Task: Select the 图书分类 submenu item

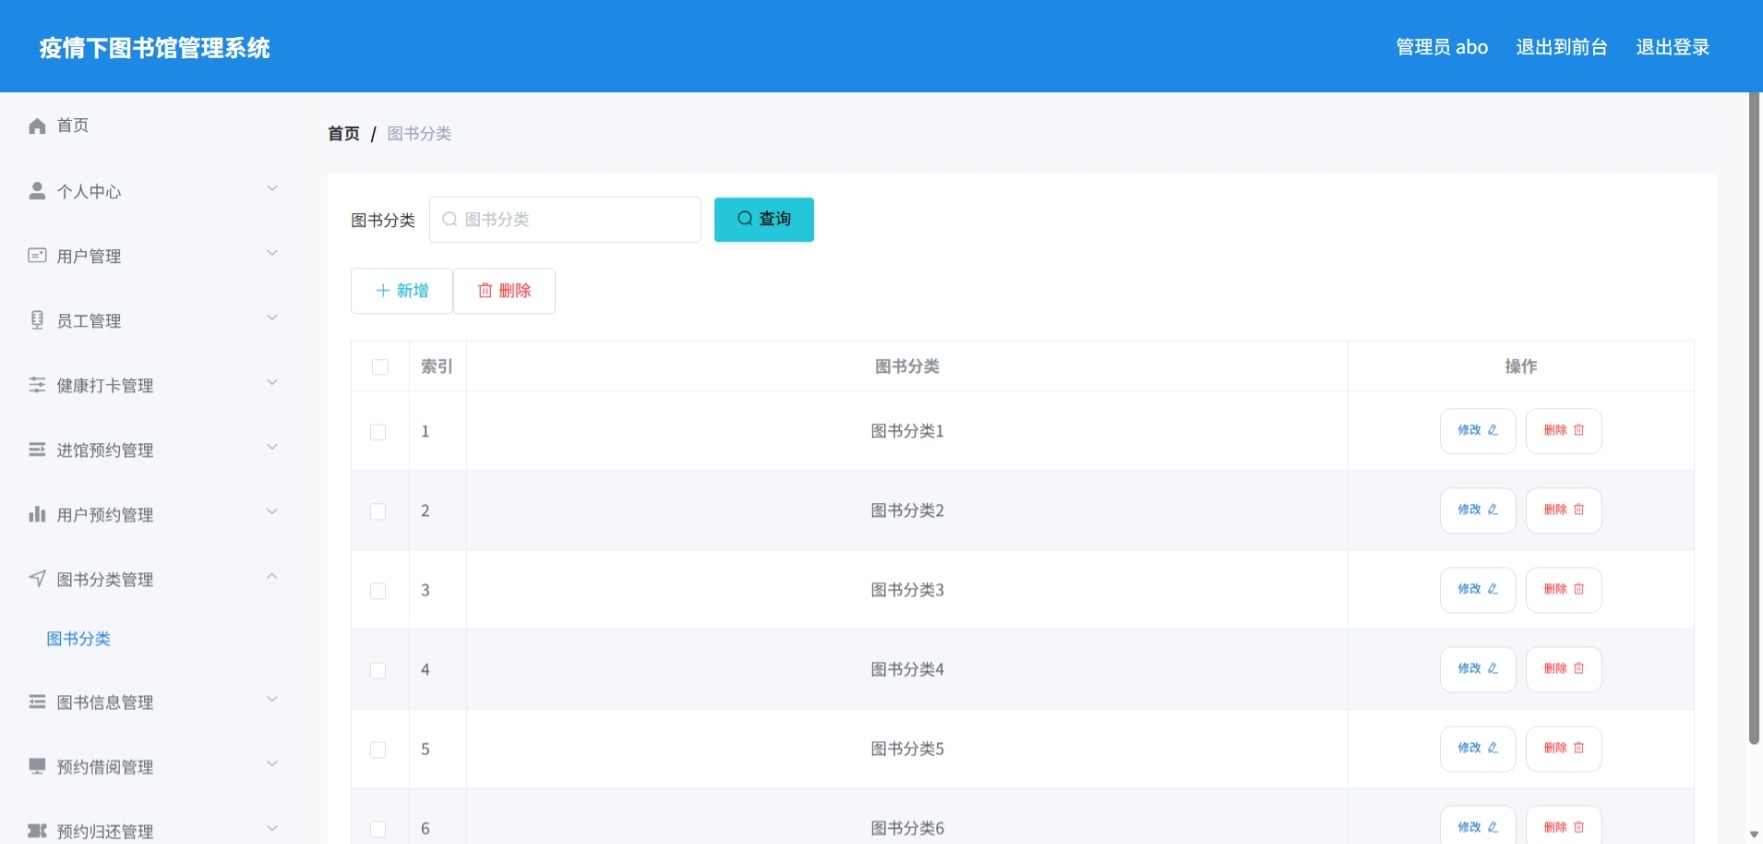Action: pos(78,639)
